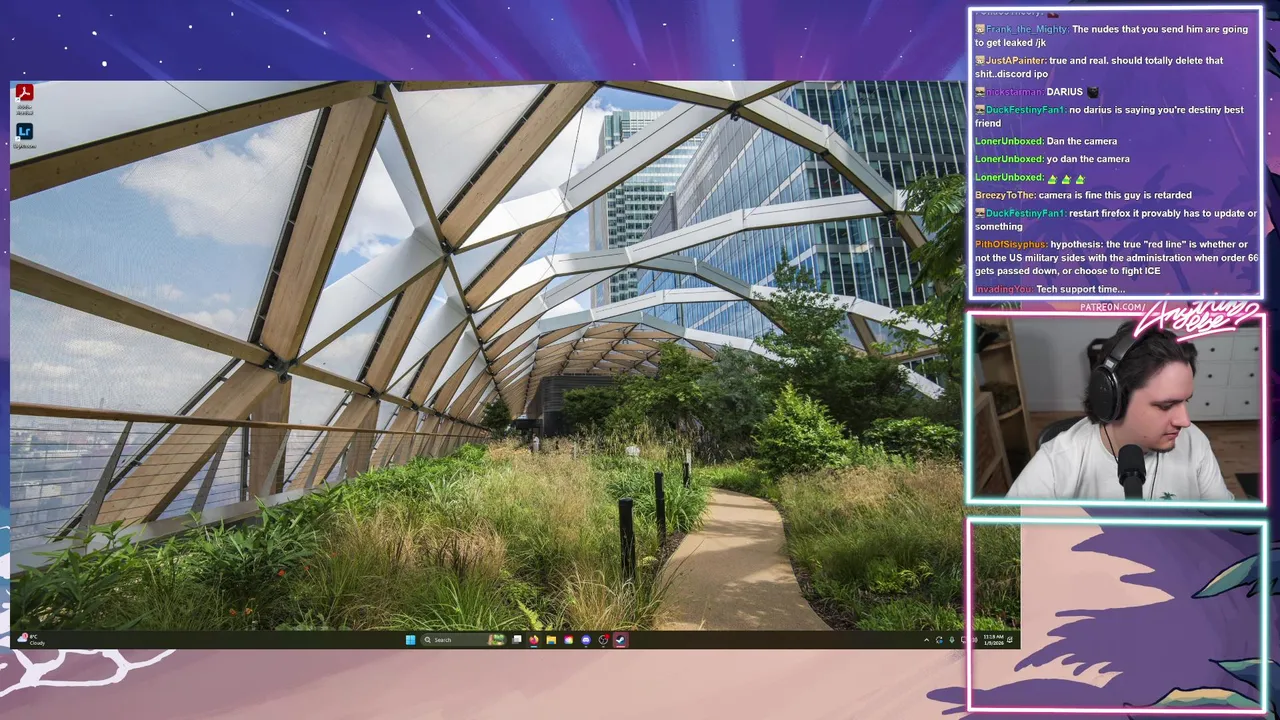This screenshot has height=720, width=1280.
Task: Click the 'DARIUS' chat message
Action: 1064,92
